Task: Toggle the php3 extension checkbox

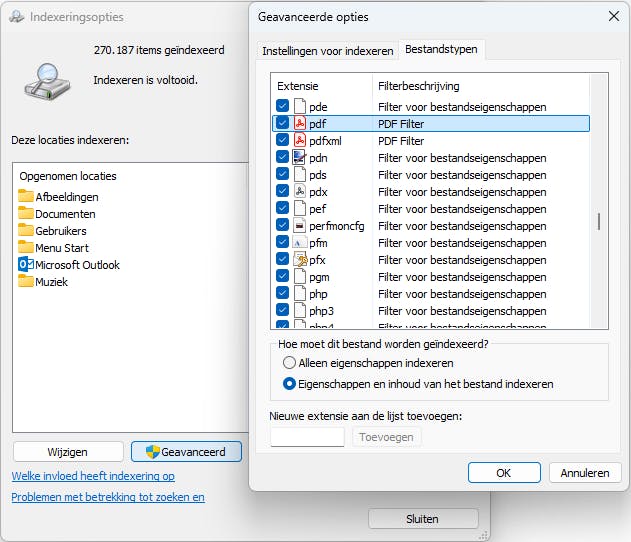Action: click(x=283, y=310)
